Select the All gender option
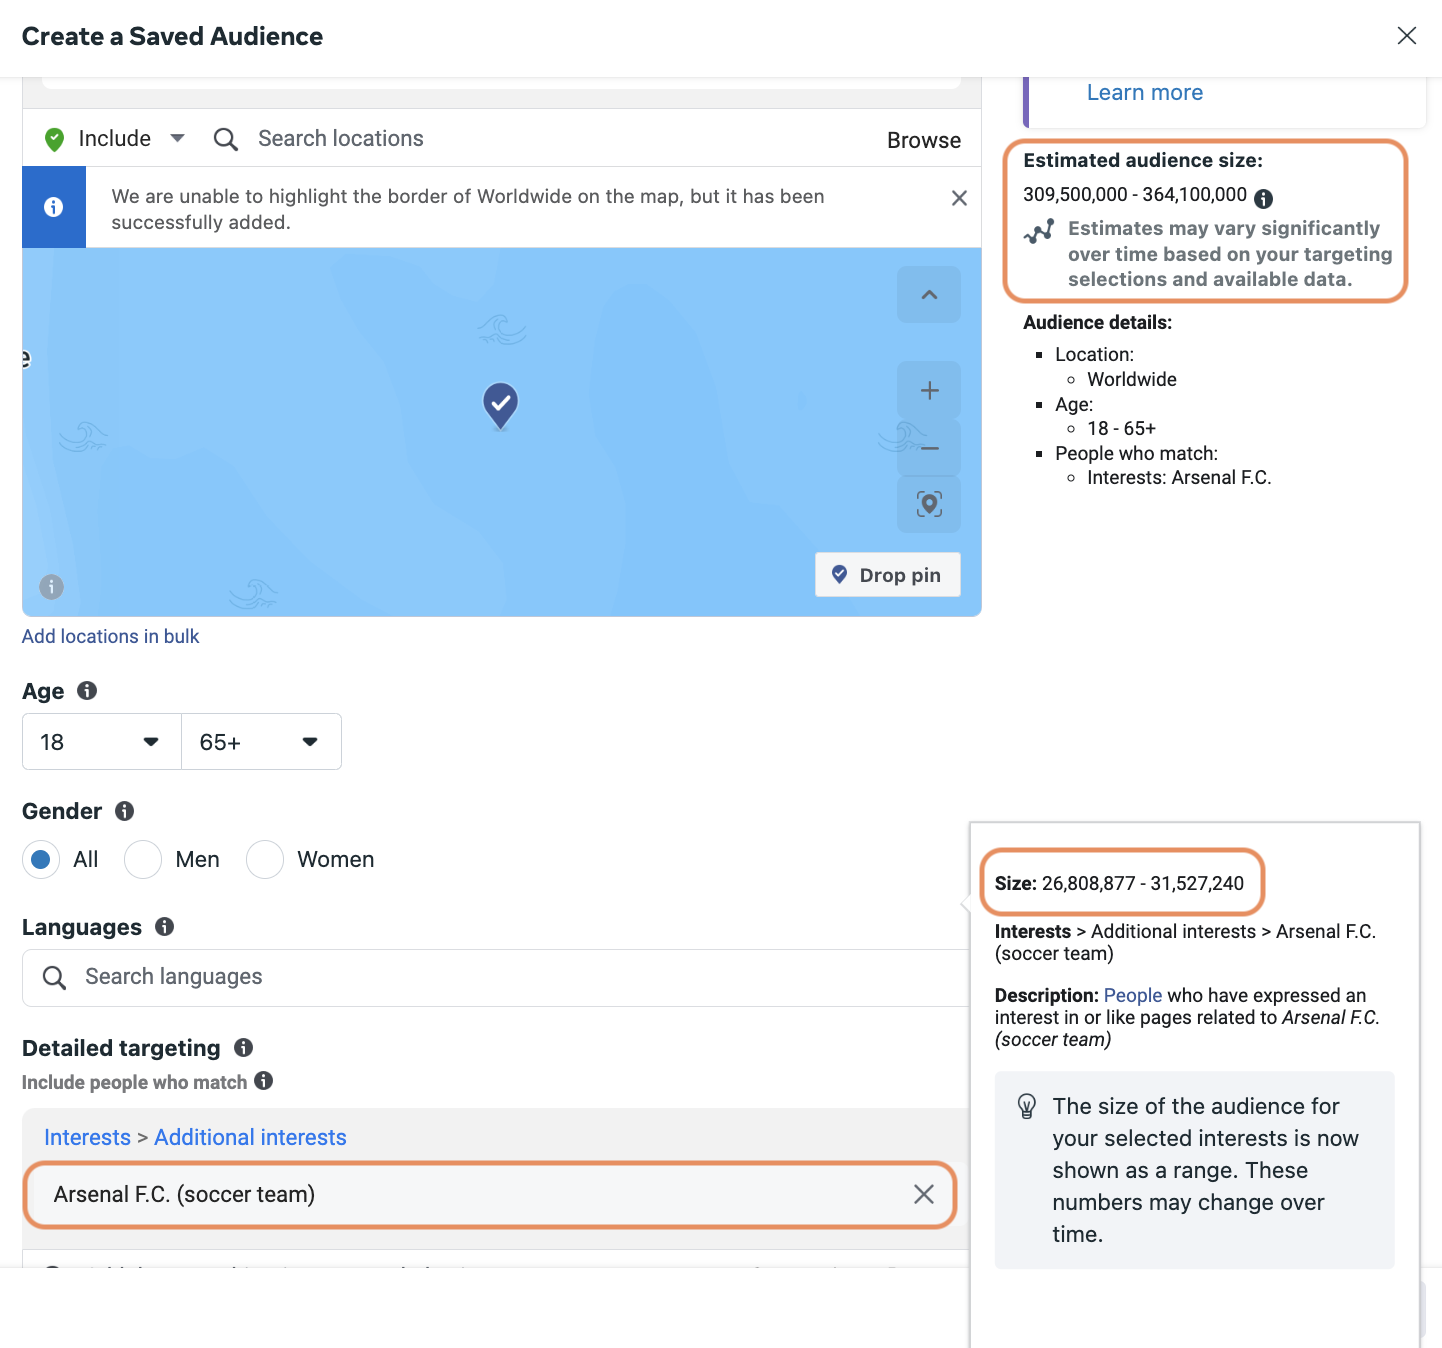 [41, 859]
